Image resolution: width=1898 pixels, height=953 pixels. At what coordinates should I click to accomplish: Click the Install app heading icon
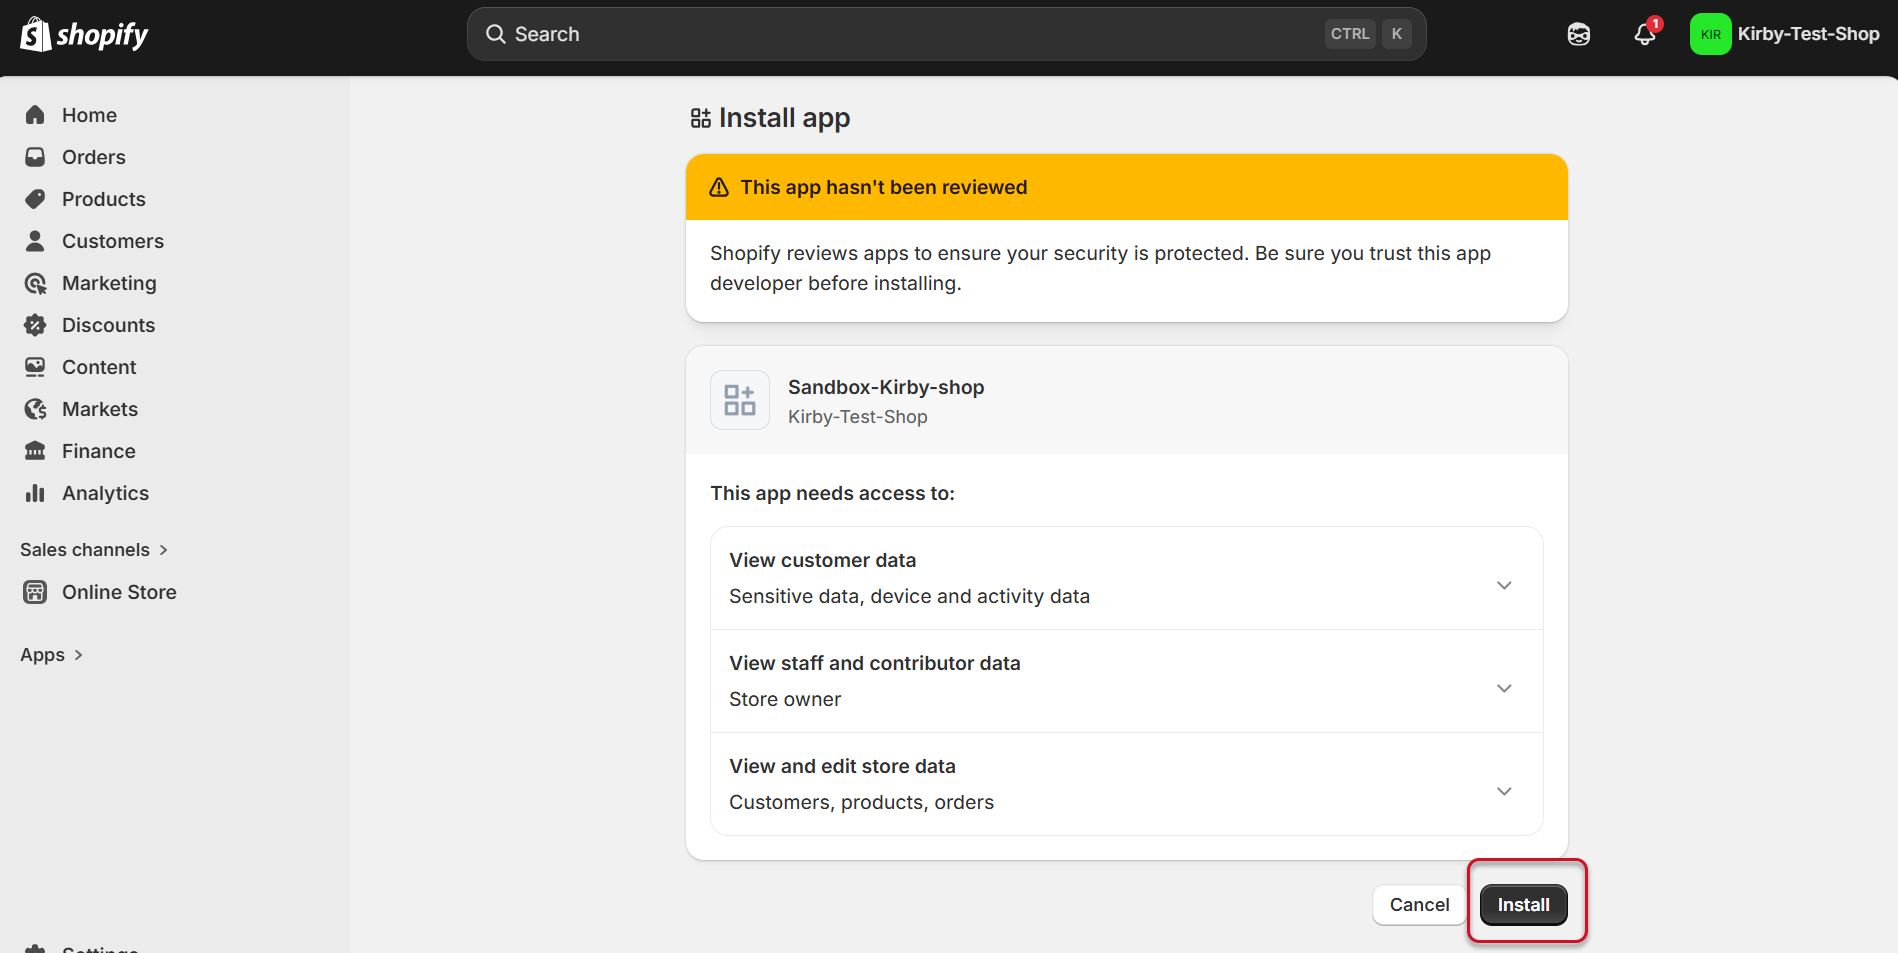click(701, 118)
